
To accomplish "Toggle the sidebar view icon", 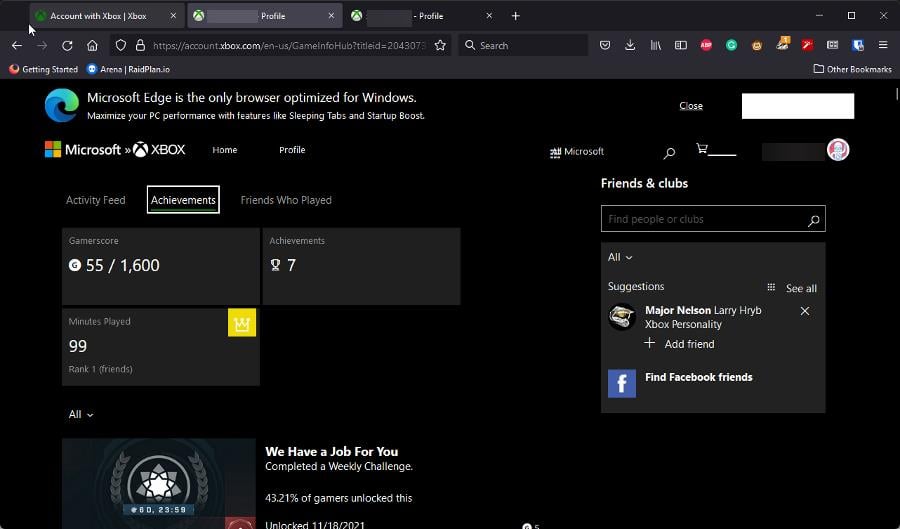I will [x=681, y=45].
